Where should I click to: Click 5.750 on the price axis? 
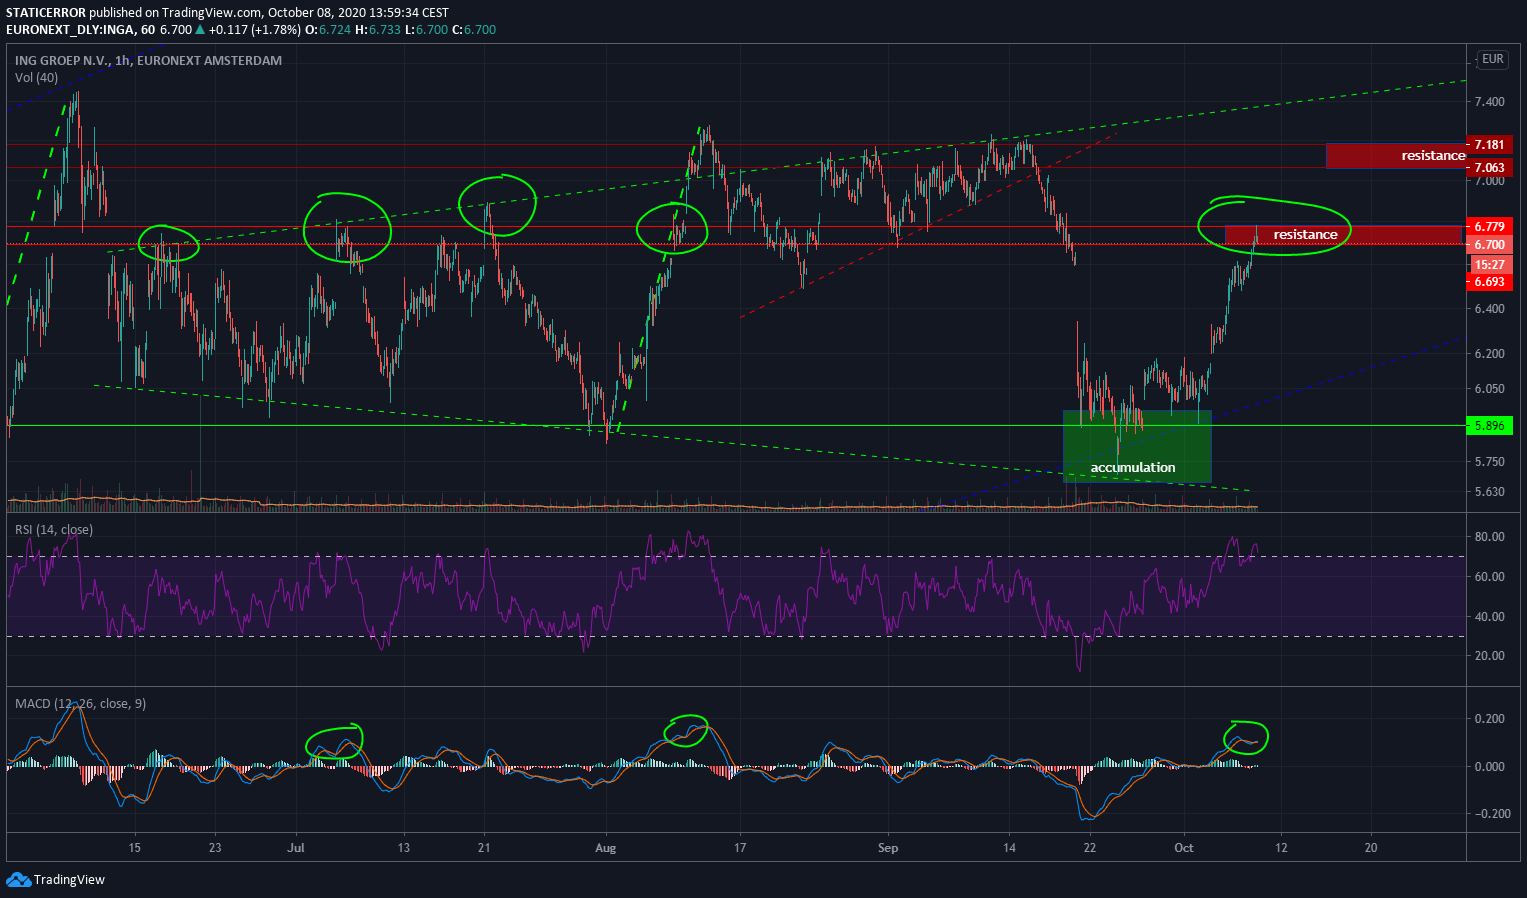(x=1489, y=462)
